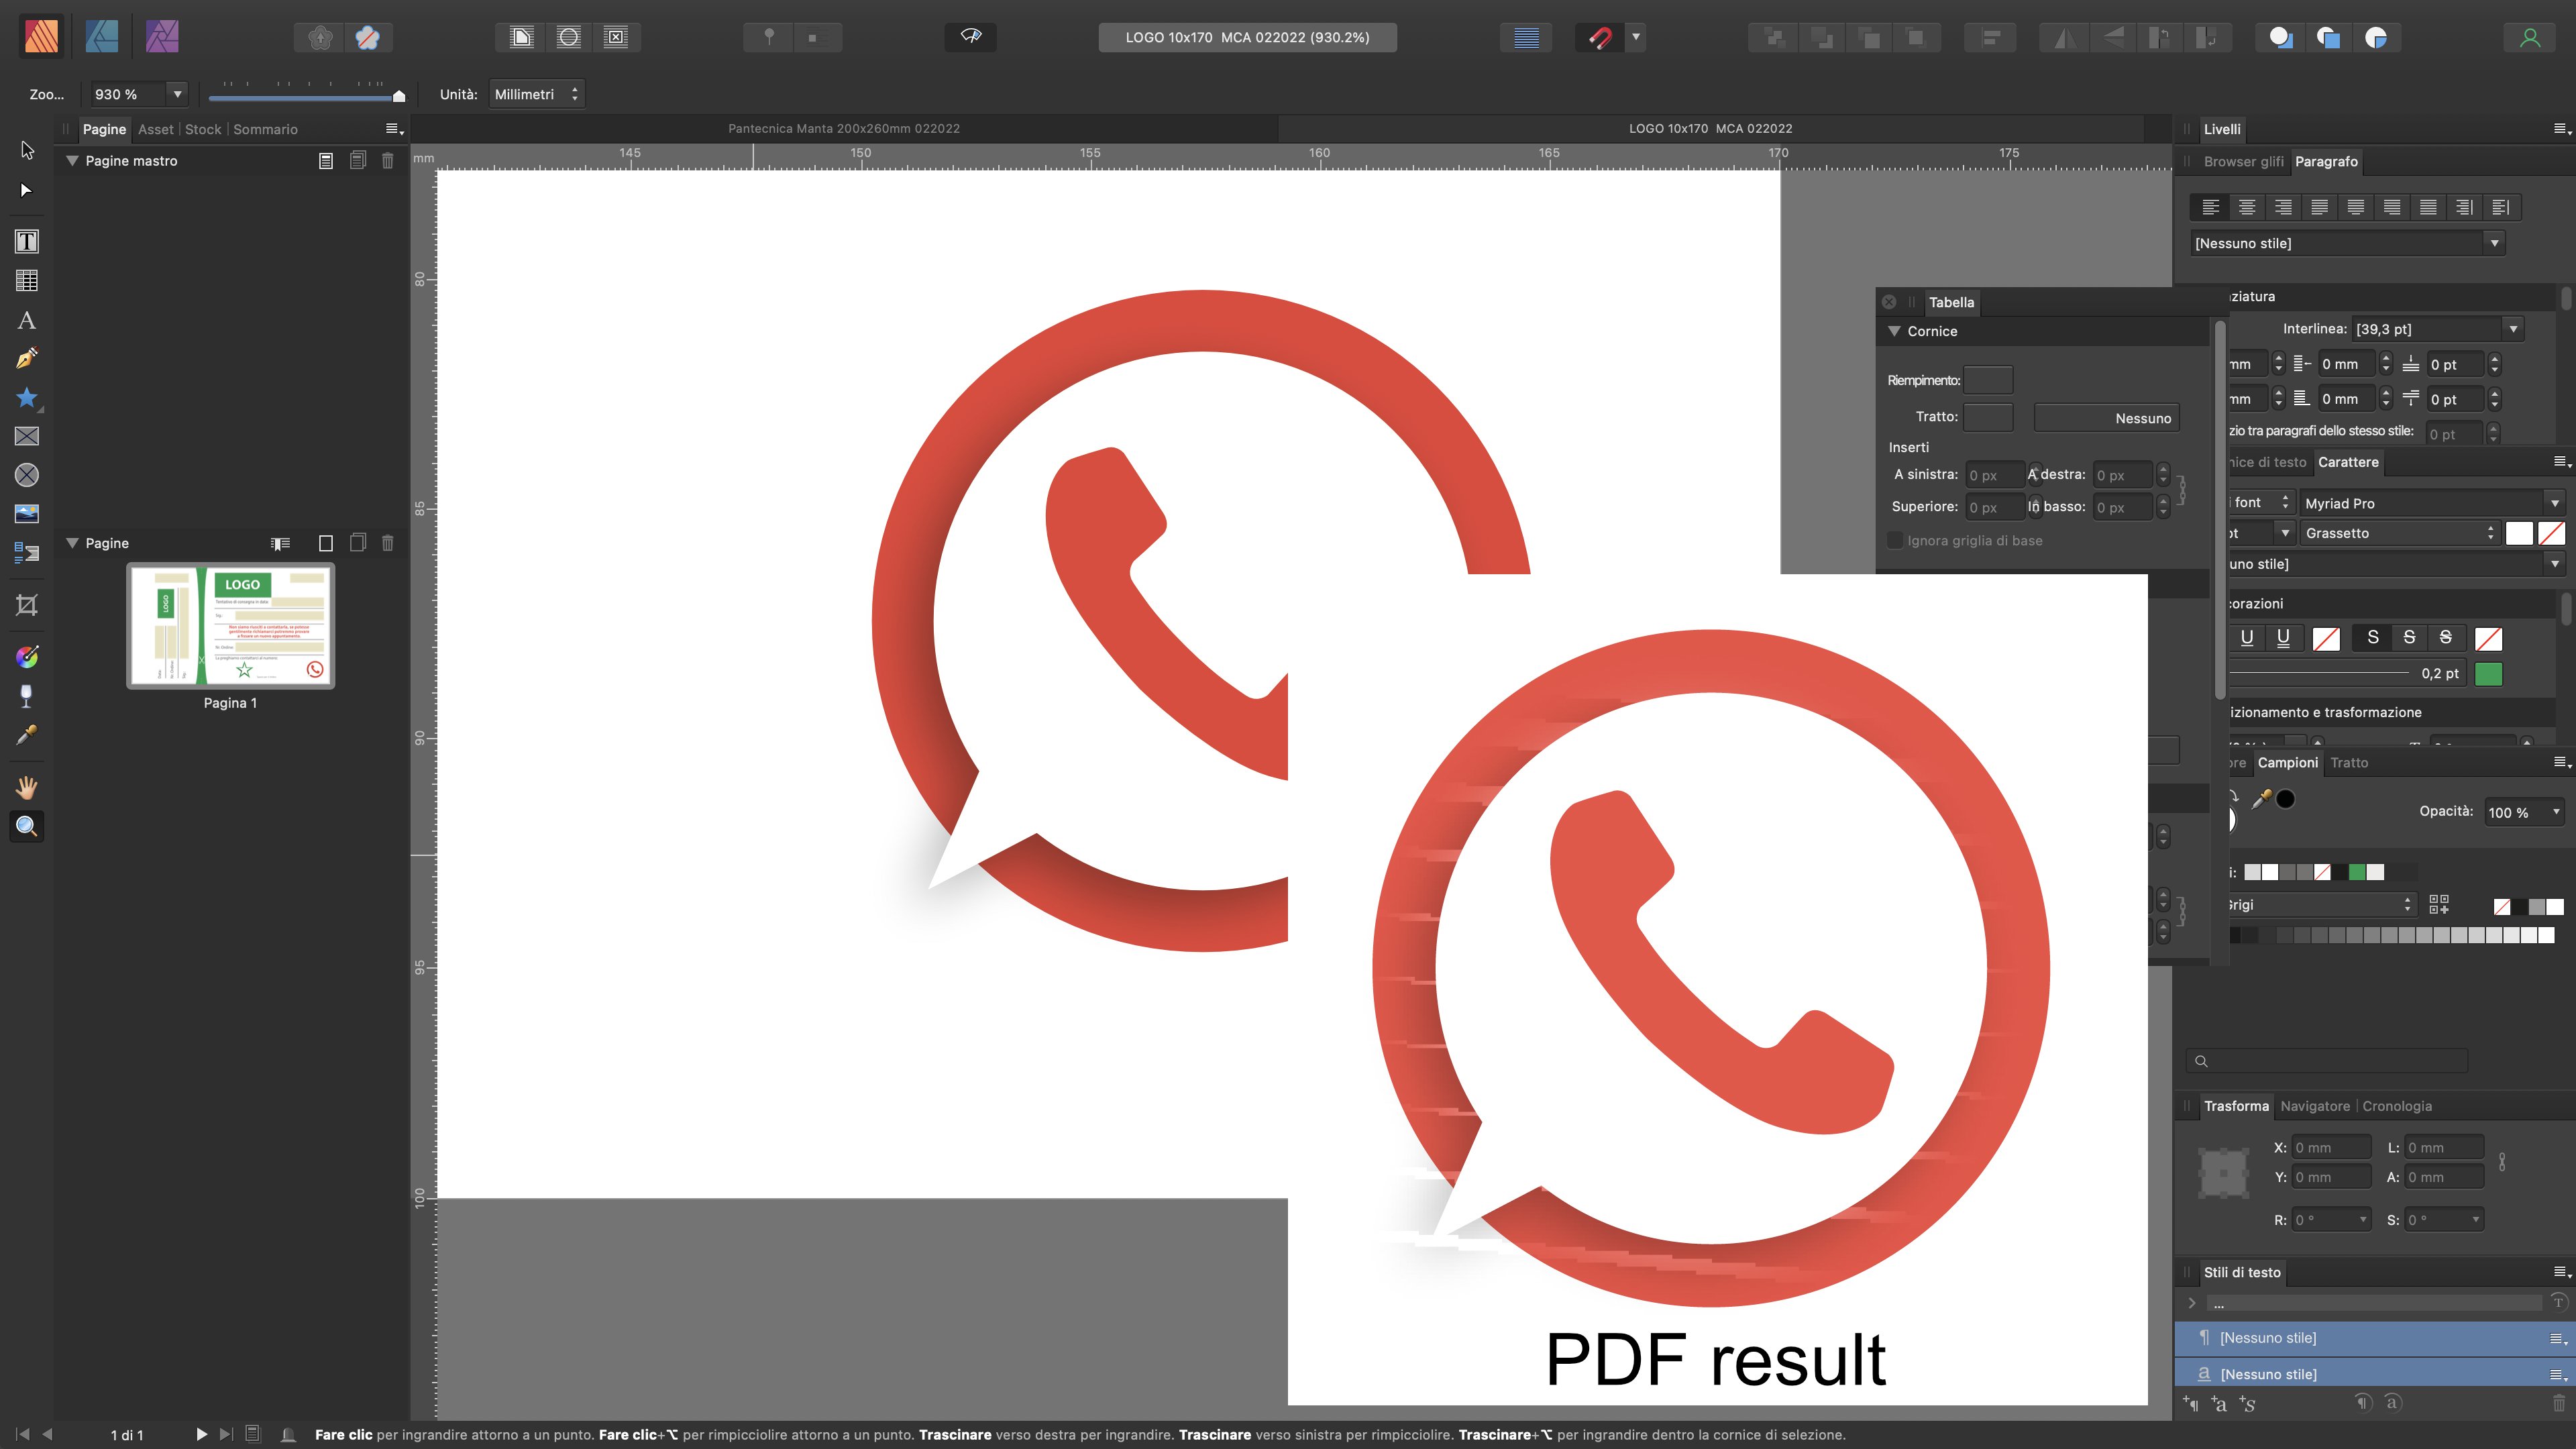Switch to the Cronologia tab

pos(2397,1106)
